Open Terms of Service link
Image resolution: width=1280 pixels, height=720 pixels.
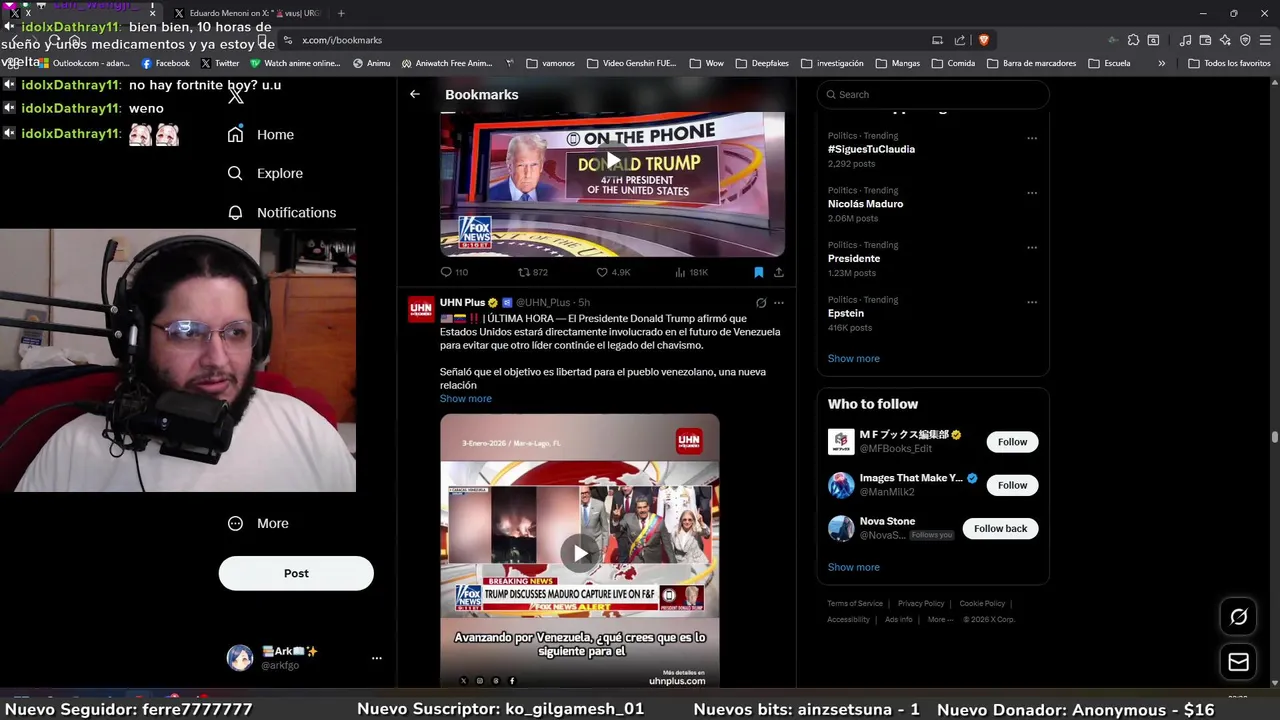coord(855,604)
